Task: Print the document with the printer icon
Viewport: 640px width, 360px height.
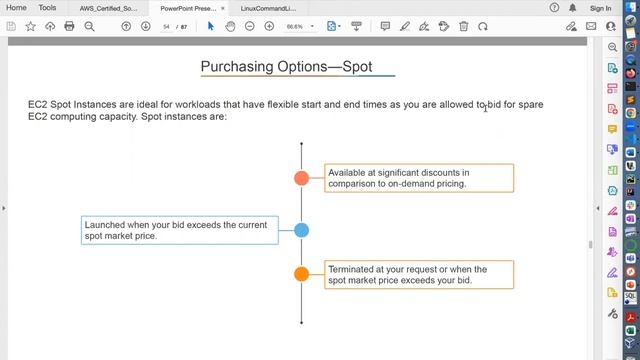Action: coord(69,27)
